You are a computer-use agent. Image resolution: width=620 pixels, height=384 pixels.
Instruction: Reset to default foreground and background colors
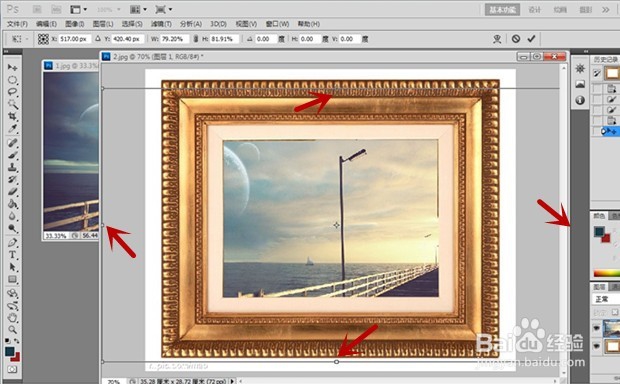click(8, 341)
